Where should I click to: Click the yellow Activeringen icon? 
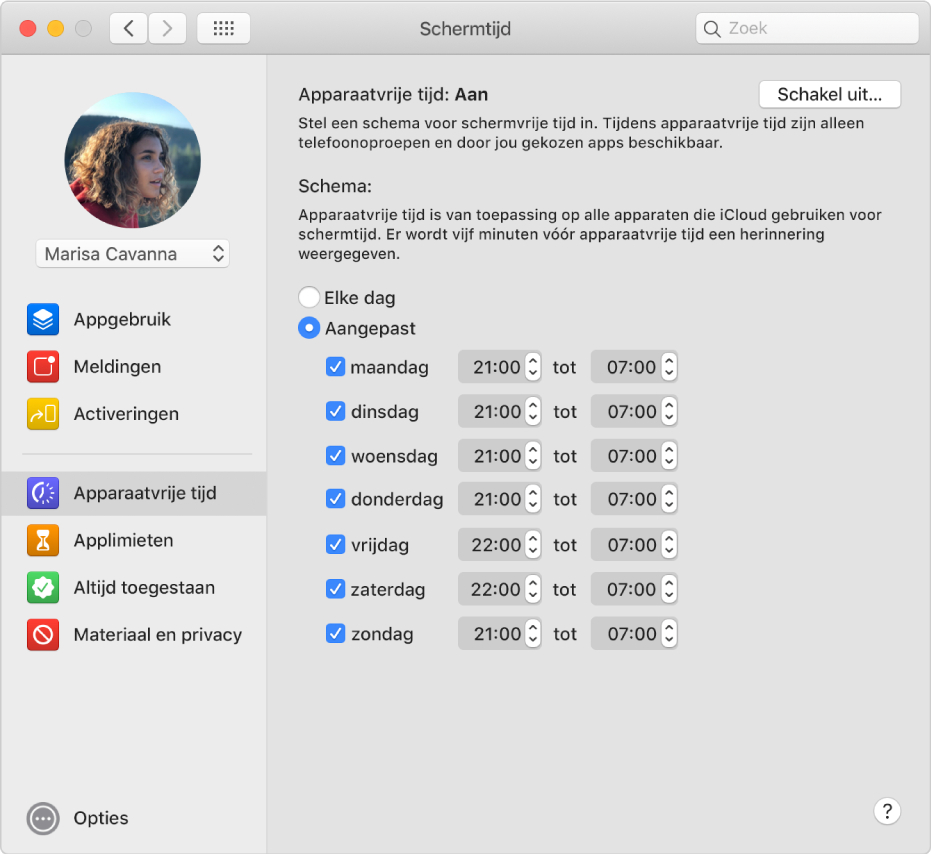coord(43,414)
